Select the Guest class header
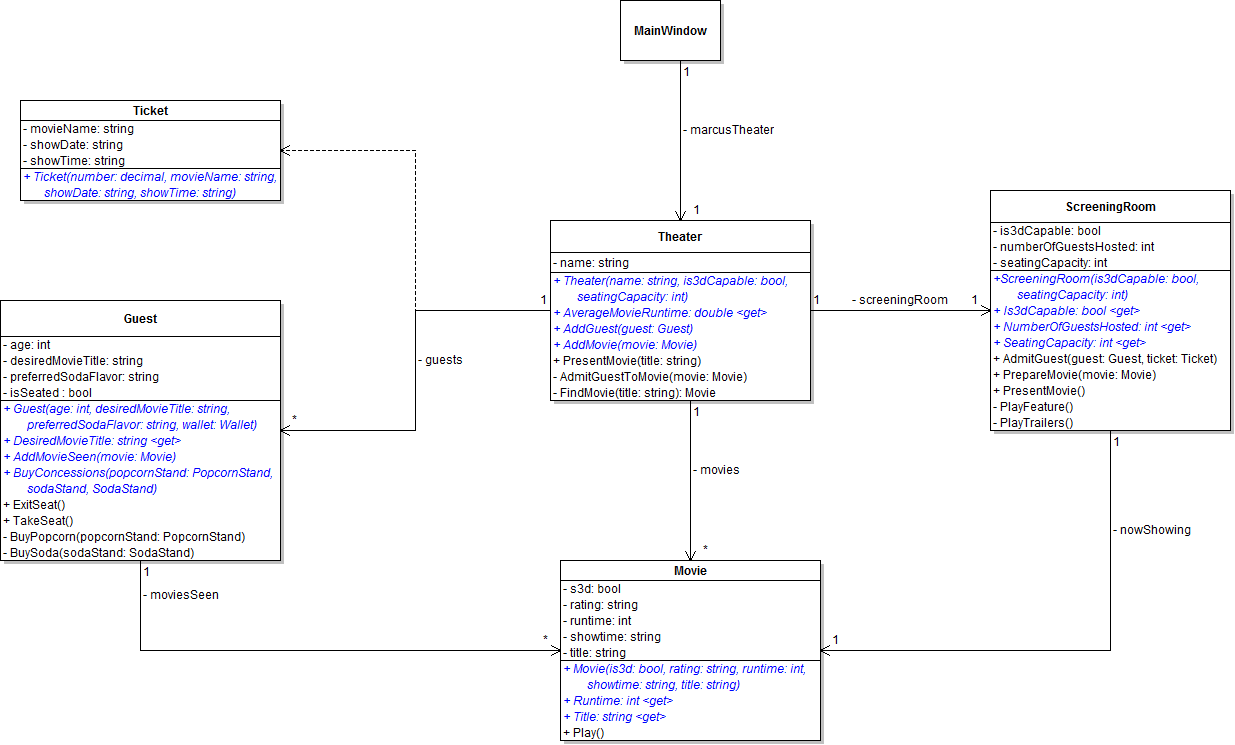 pos(140,319)
